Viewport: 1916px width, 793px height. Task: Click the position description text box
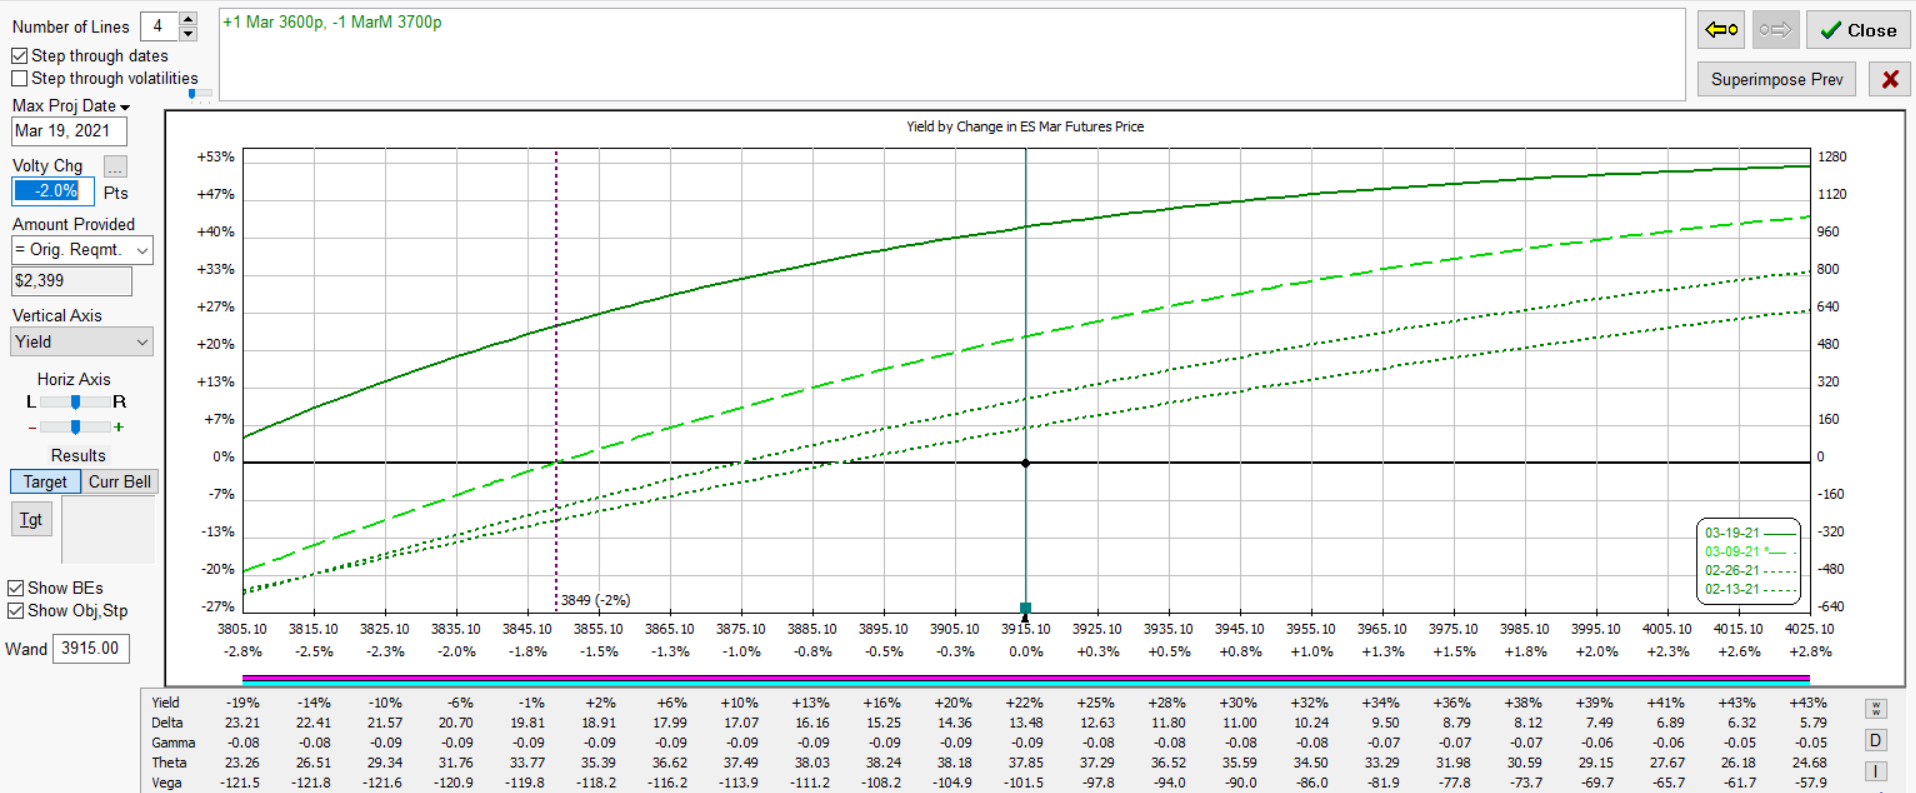pyautogui.click(x=952, y=55)
